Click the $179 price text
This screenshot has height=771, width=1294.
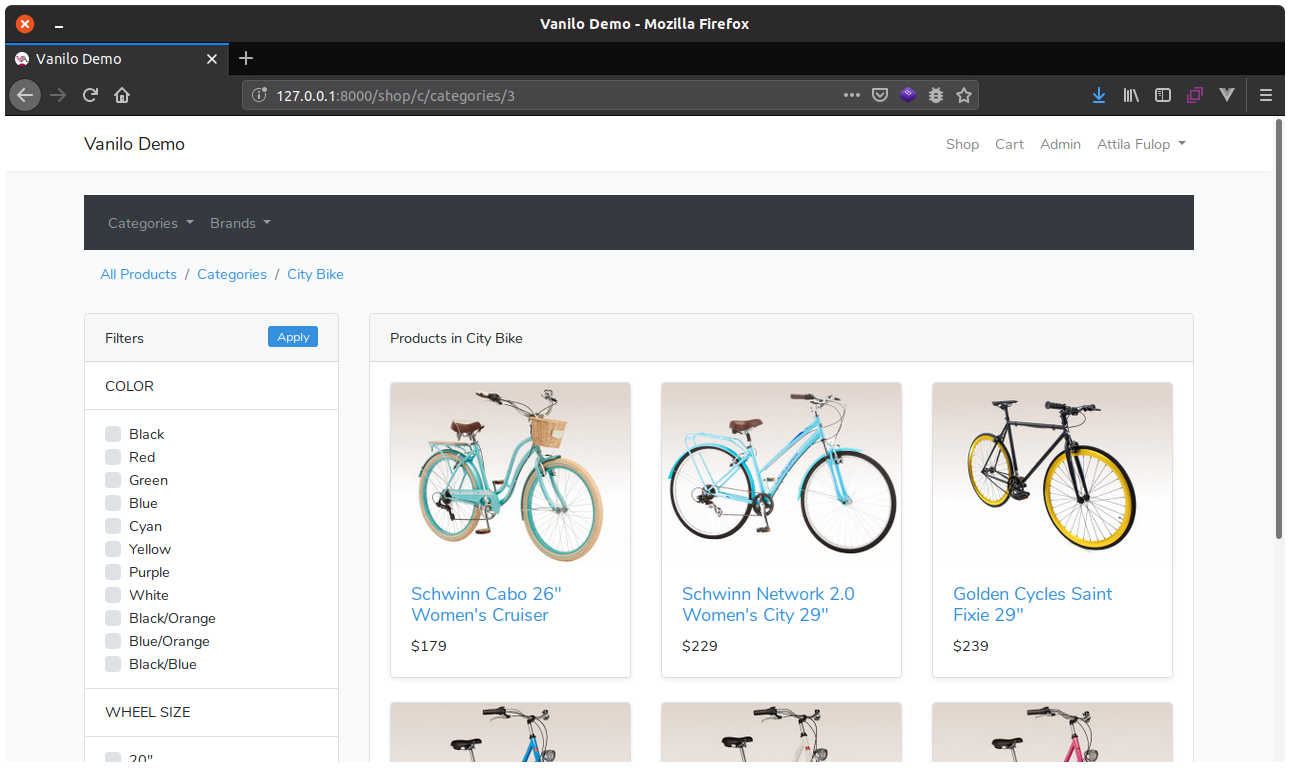429,646
